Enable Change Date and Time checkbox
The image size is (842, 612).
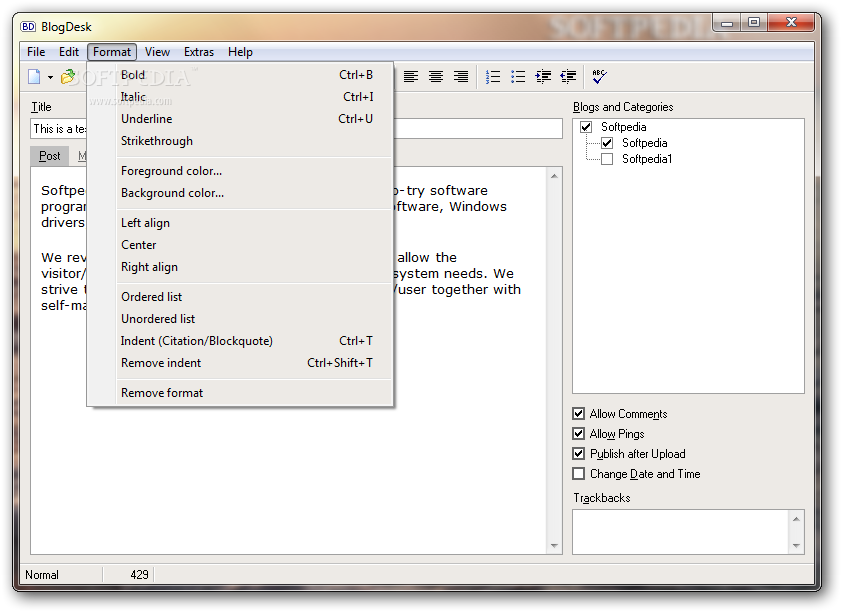578,473
